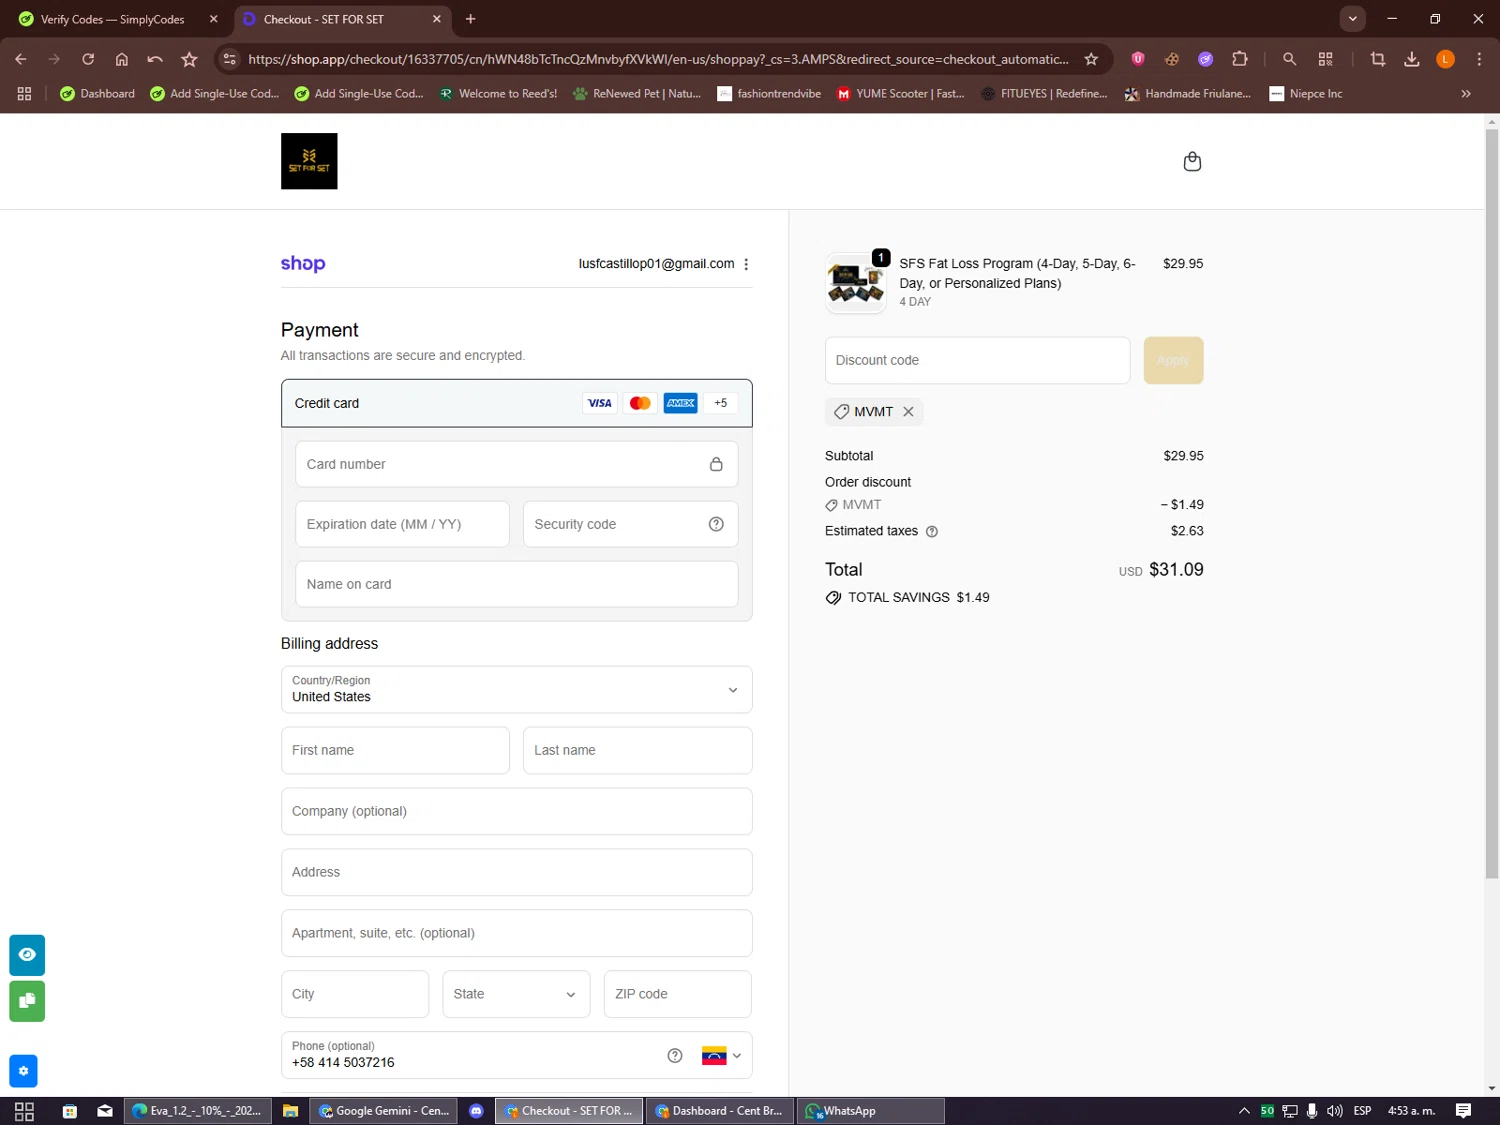
Task: Open the taskbar volume icon
Action: coord(1334,1111)
